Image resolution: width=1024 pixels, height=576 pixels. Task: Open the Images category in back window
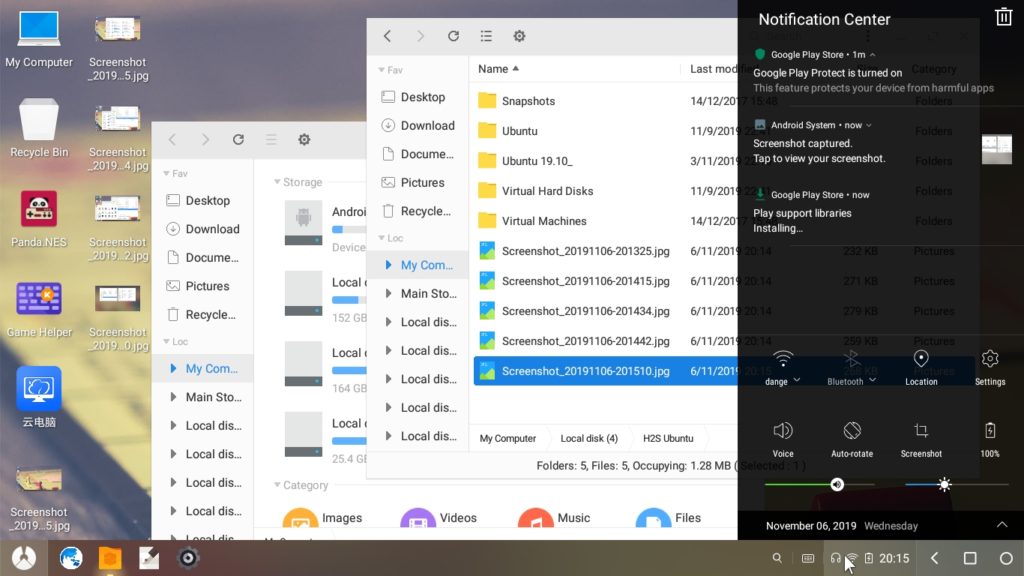323,520
